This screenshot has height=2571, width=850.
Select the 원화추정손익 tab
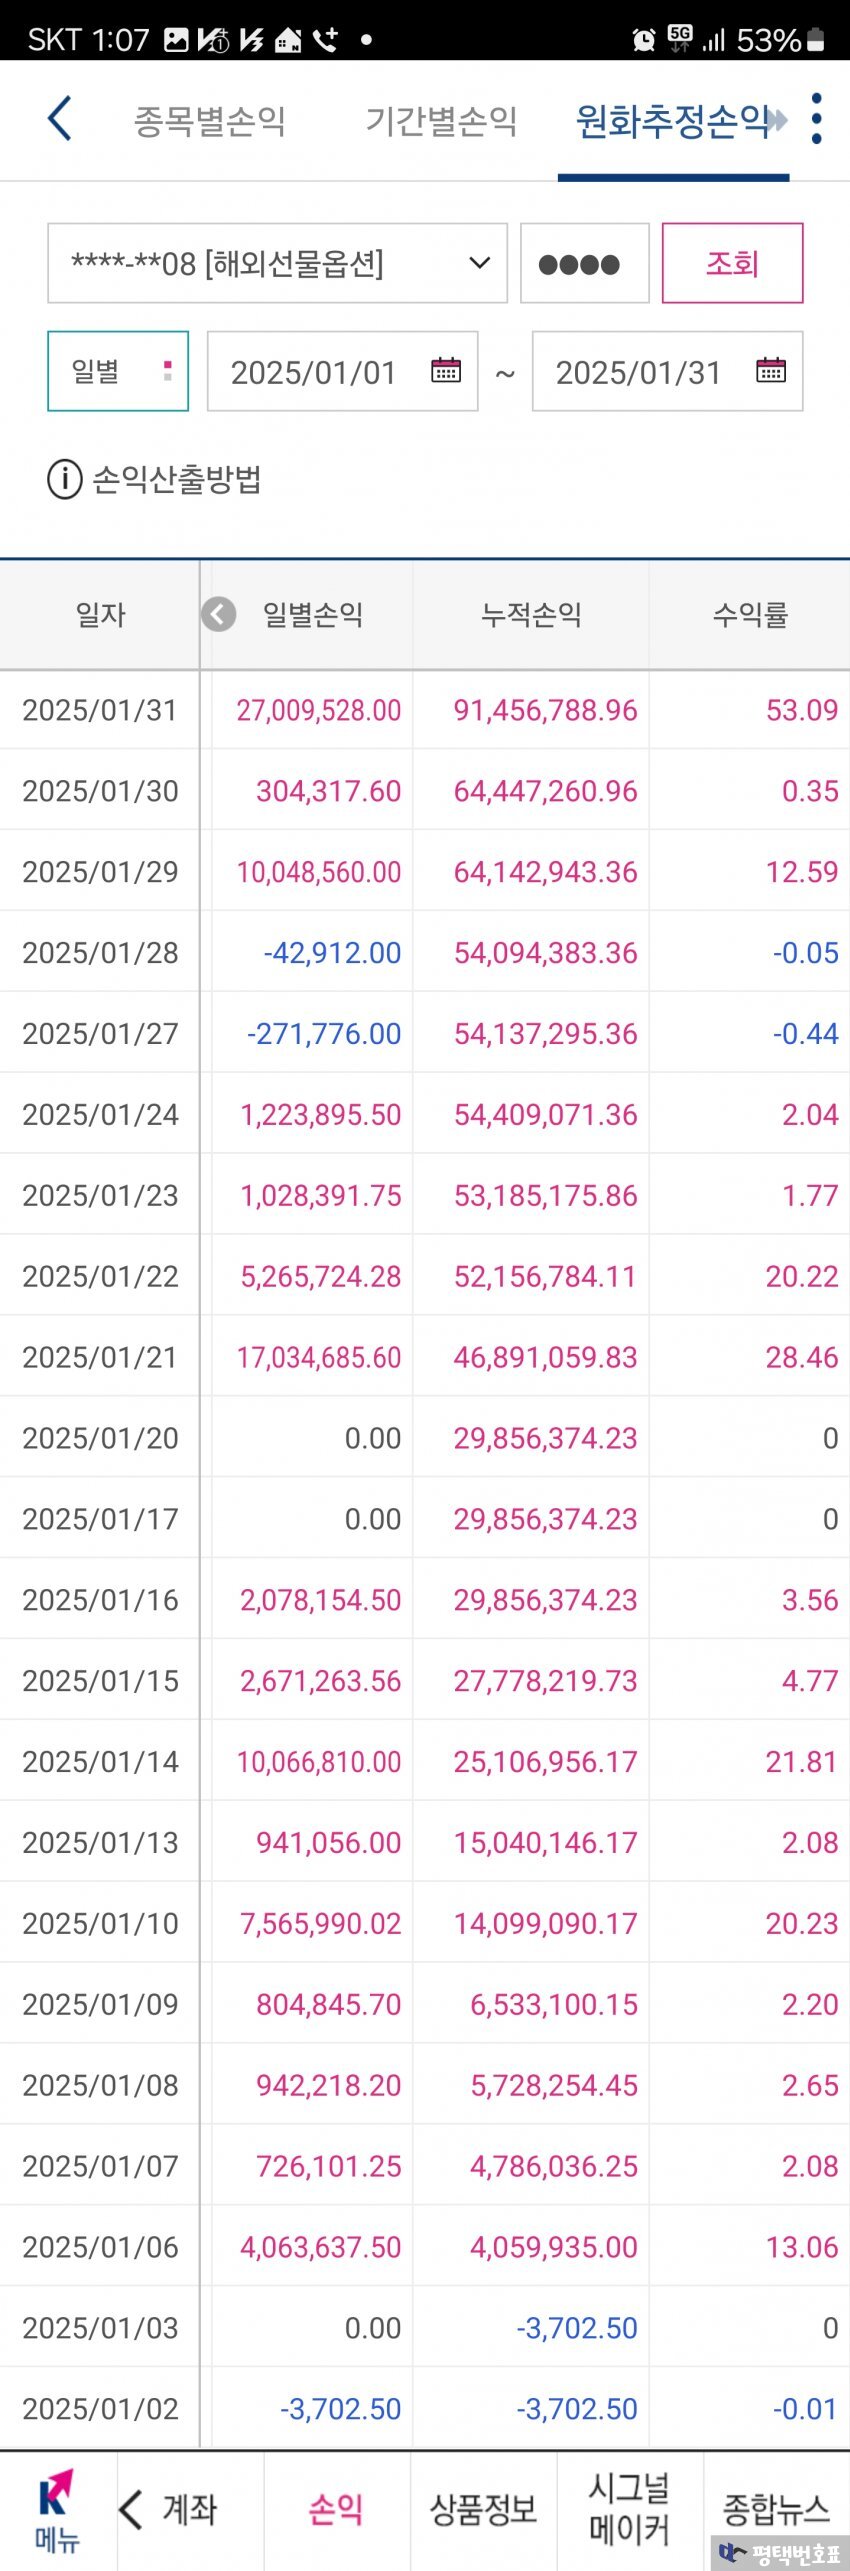[x=670, y=121]
